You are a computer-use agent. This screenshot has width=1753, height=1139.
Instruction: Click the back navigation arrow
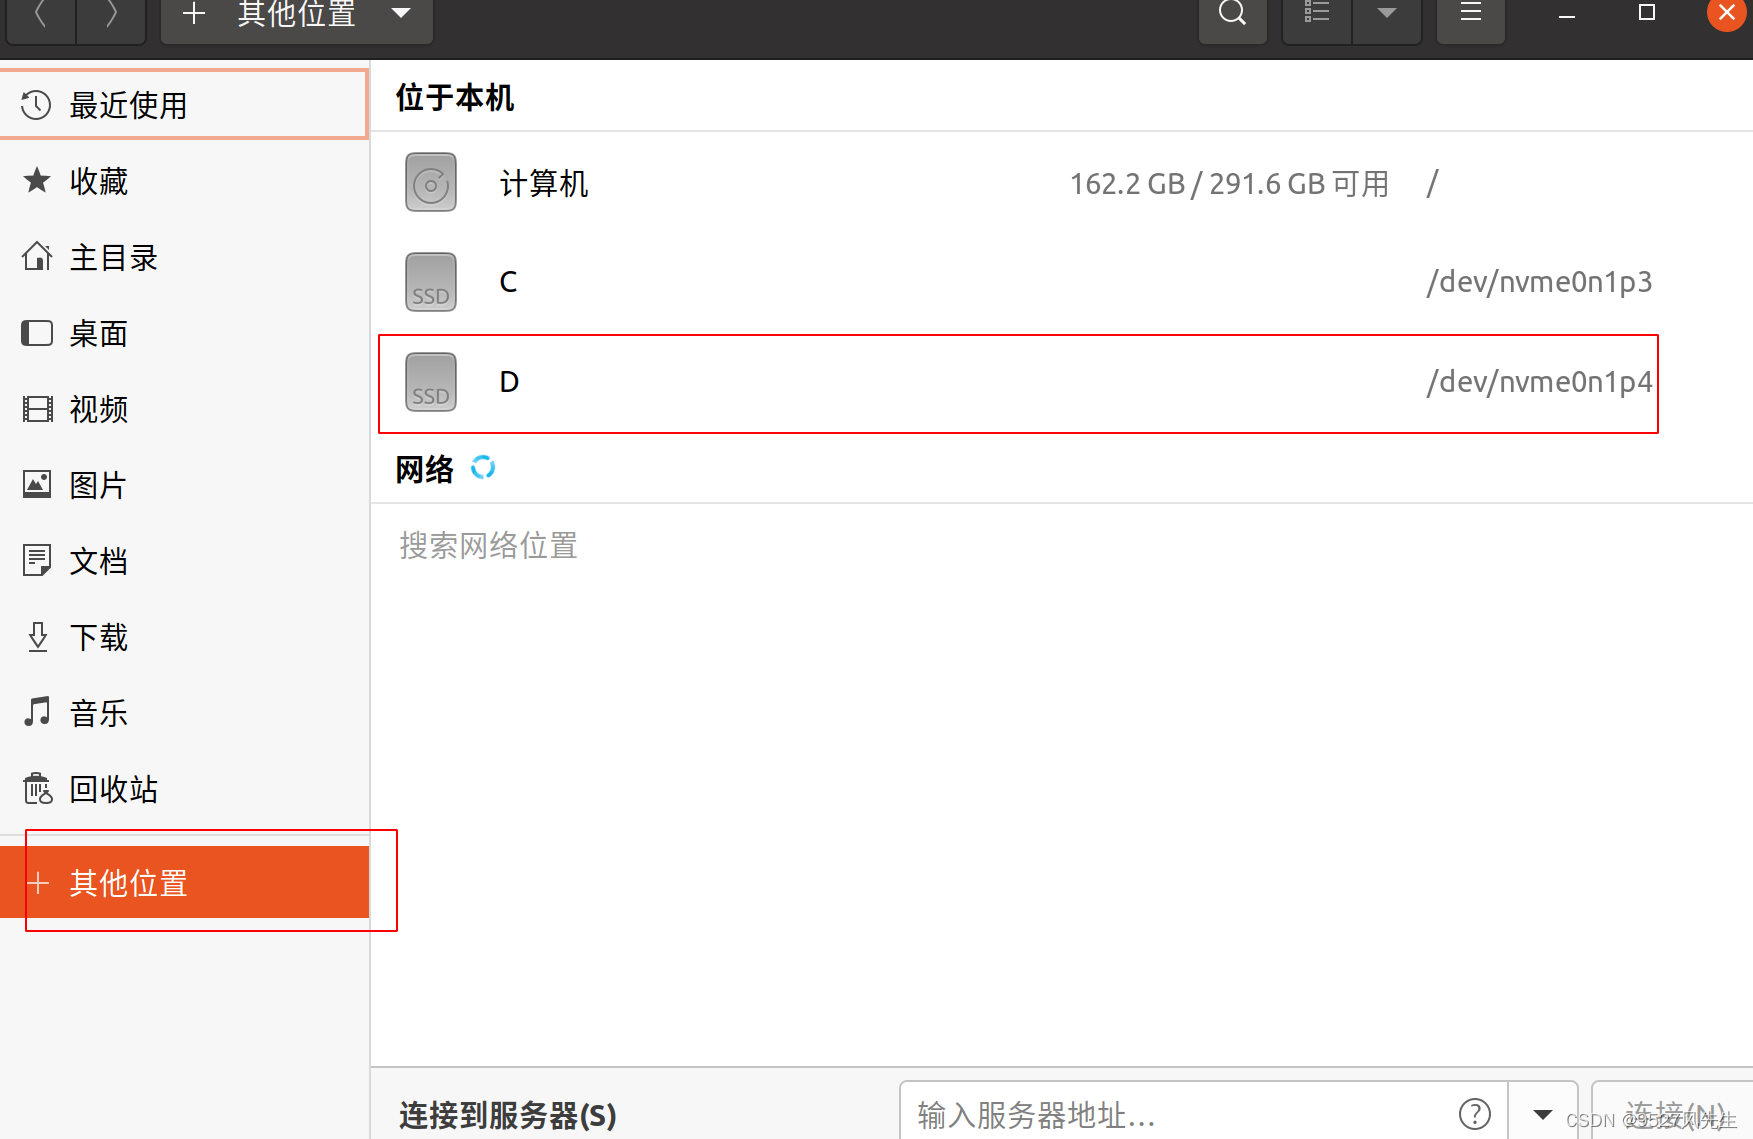40,13
